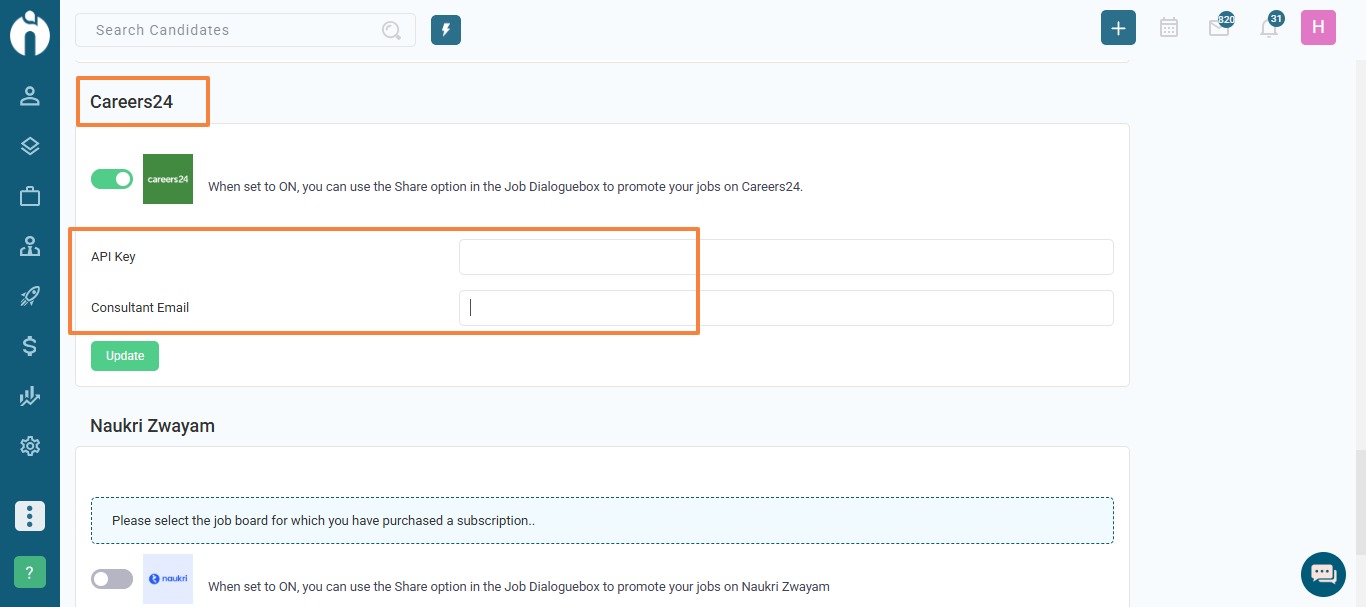Screen dimensions: 1366x607
Task: Open the dollar sign billing icon
Action: click(30, 346)
